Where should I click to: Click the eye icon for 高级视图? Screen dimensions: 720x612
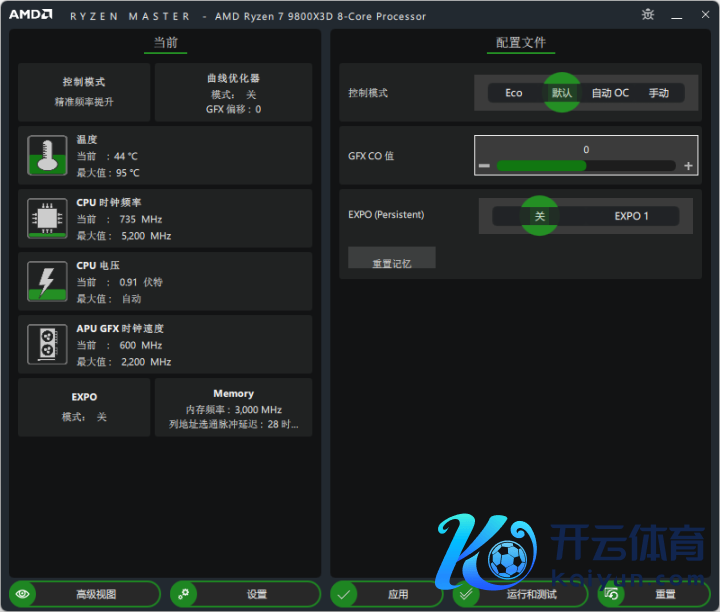(23, 594)
